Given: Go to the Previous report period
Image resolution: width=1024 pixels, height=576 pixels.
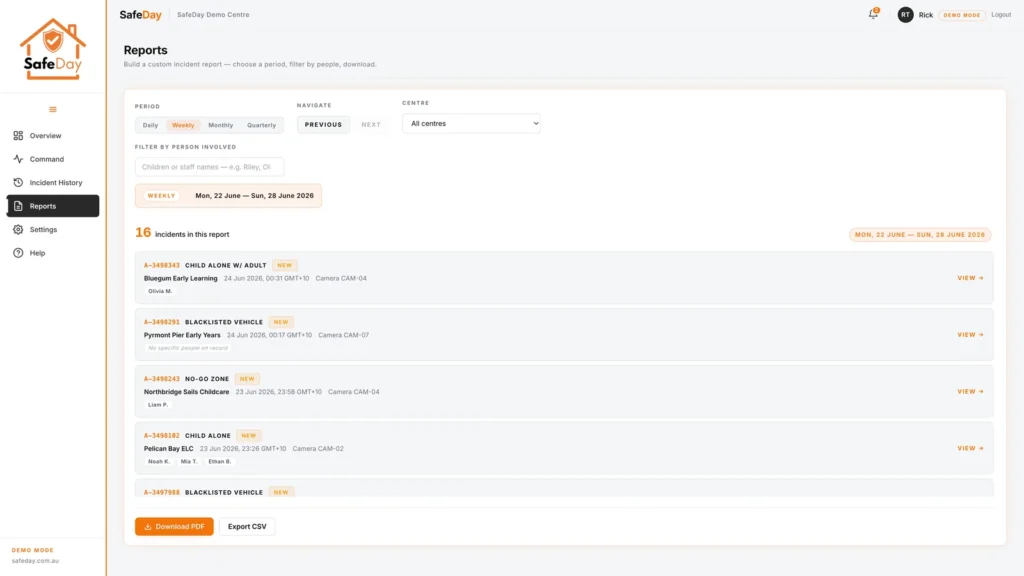Looking at the screenshot, I should 323,125.
